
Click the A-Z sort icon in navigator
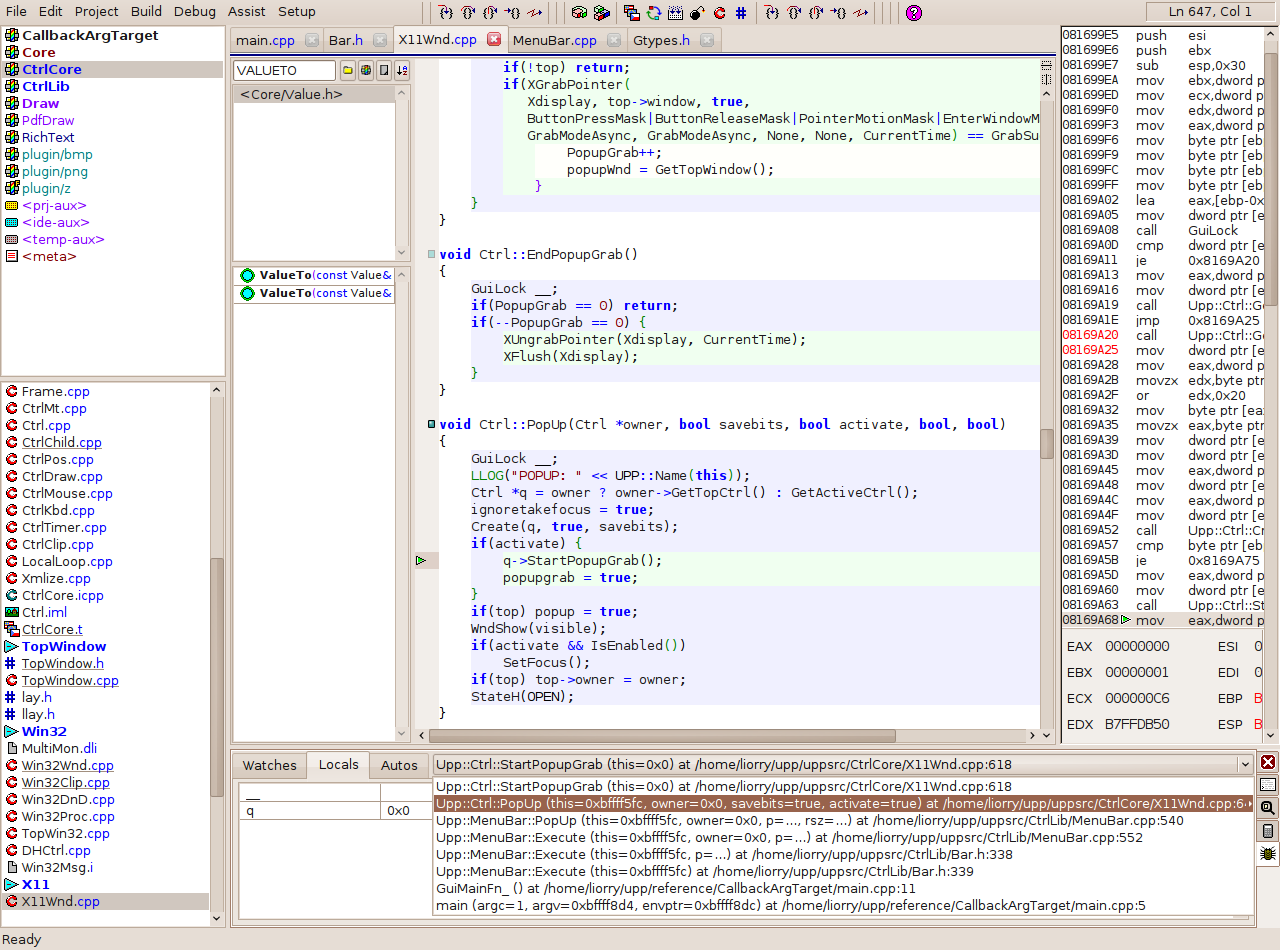tap(402, 70)
